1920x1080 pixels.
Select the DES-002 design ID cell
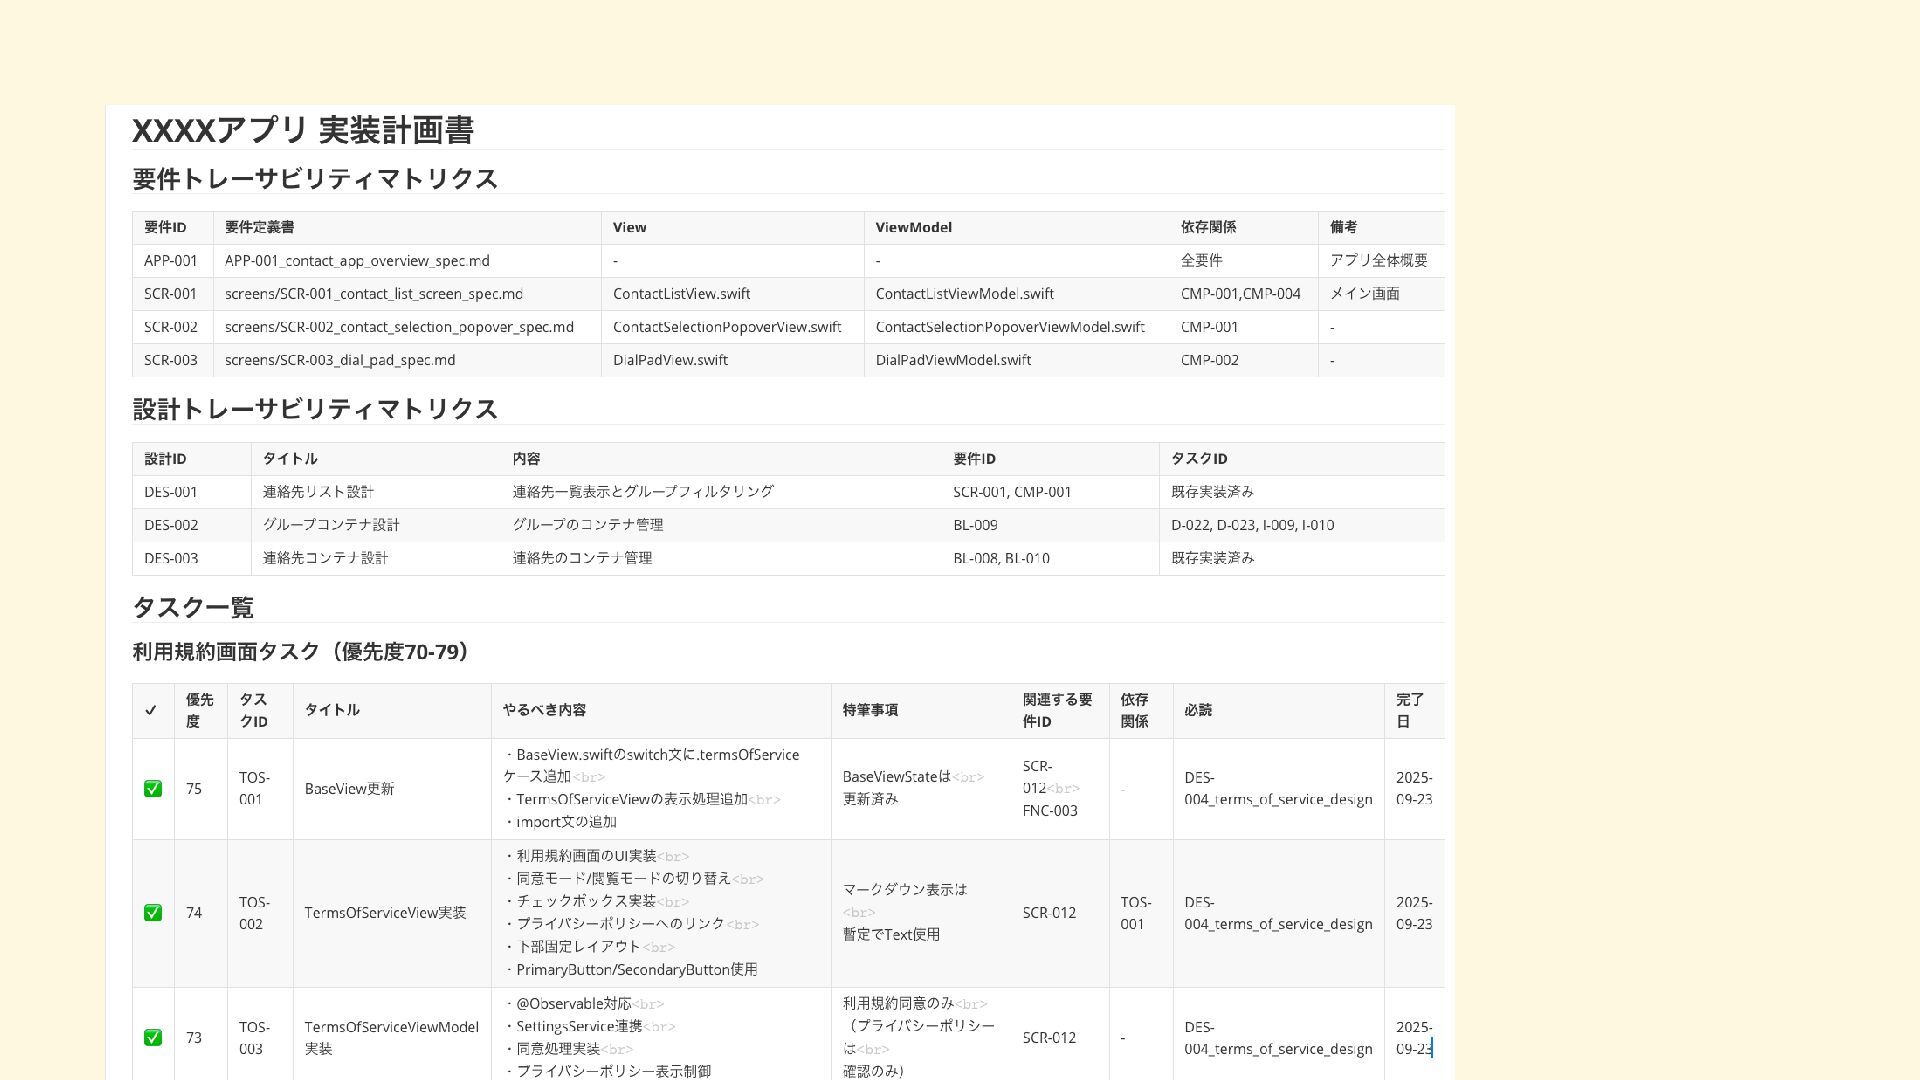[x=171, y=525]
